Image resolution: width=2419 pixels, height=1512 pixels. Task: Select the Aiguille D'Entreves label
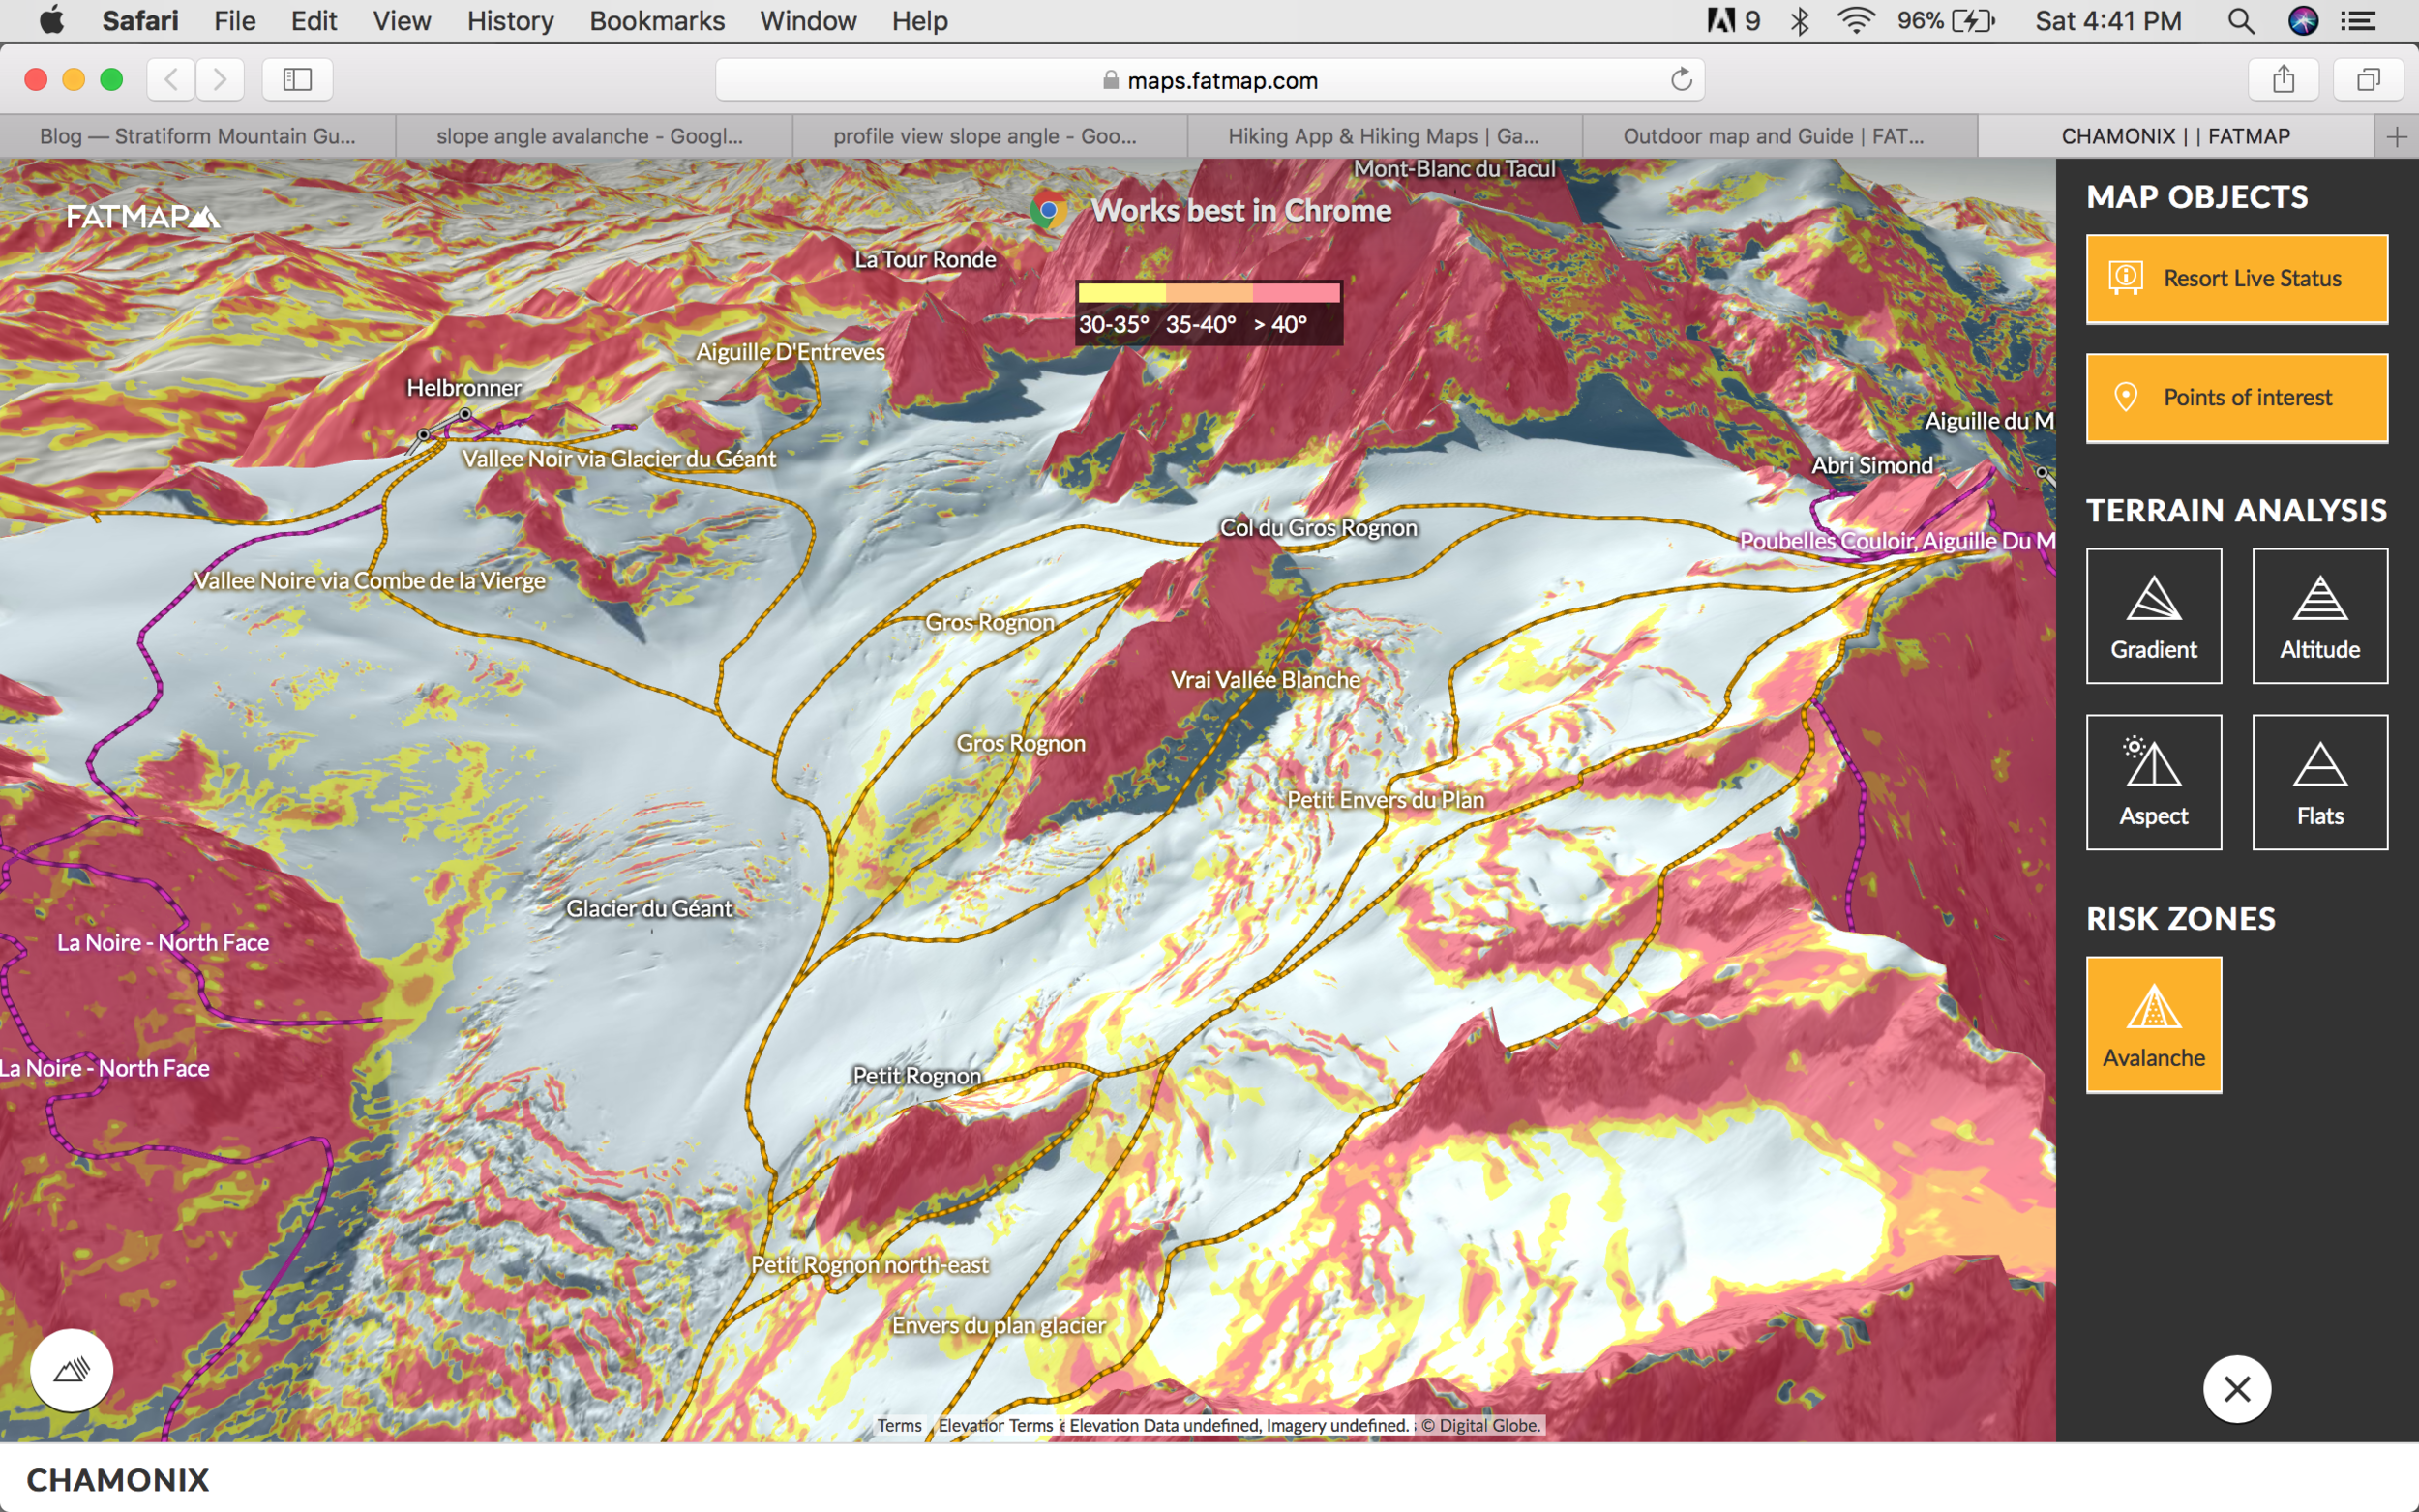coord(790,351)
